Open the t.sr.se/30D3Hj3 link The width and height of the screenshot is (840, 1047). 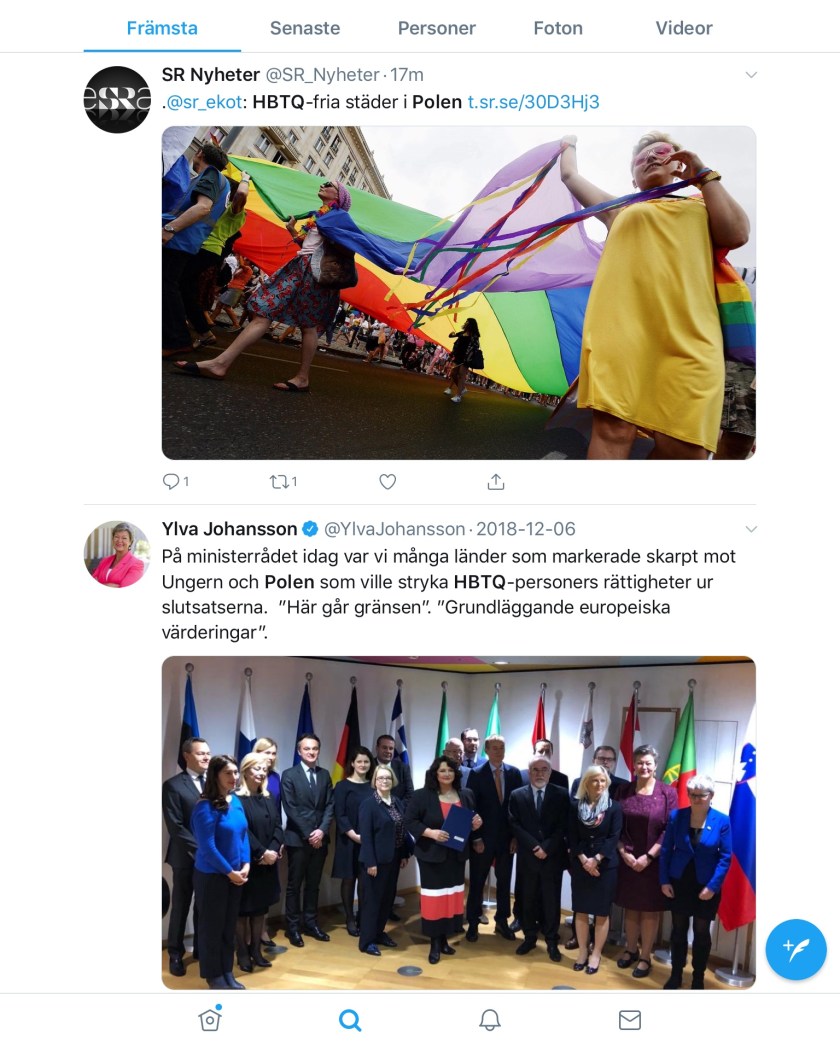click(534, 102)
